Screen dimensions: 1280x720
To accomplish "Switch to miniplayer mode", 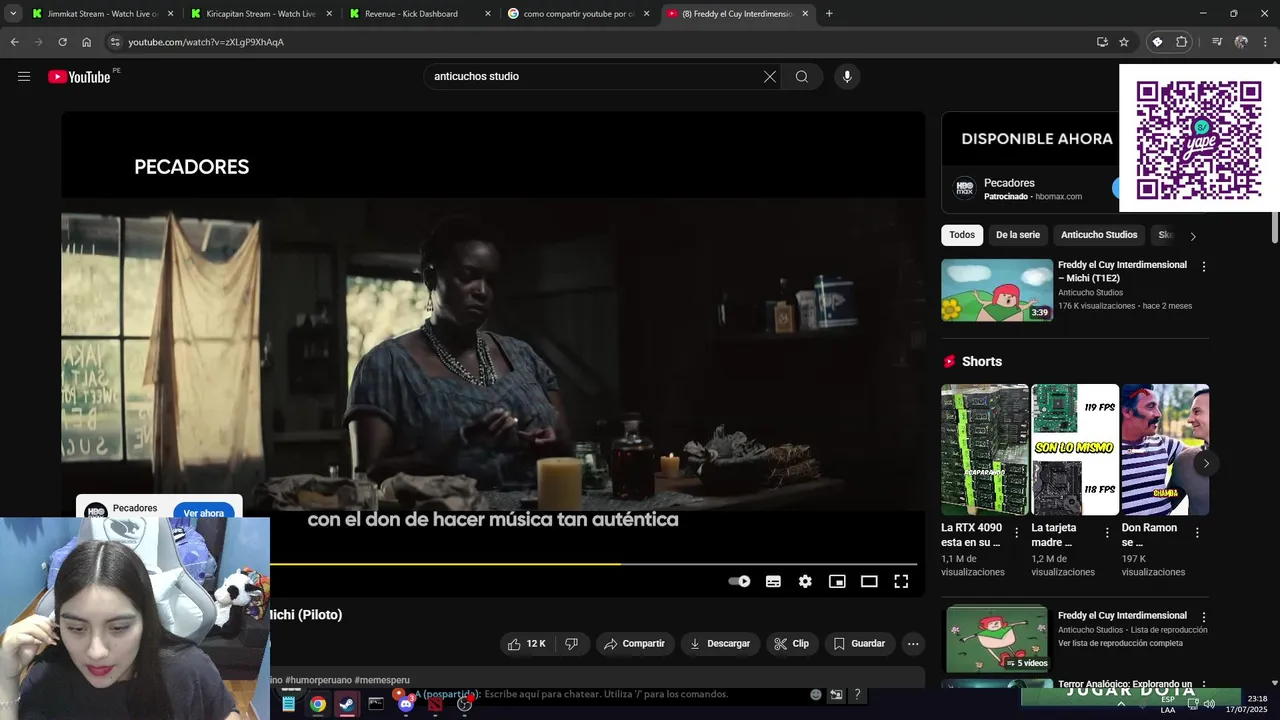I will (837, 581).
